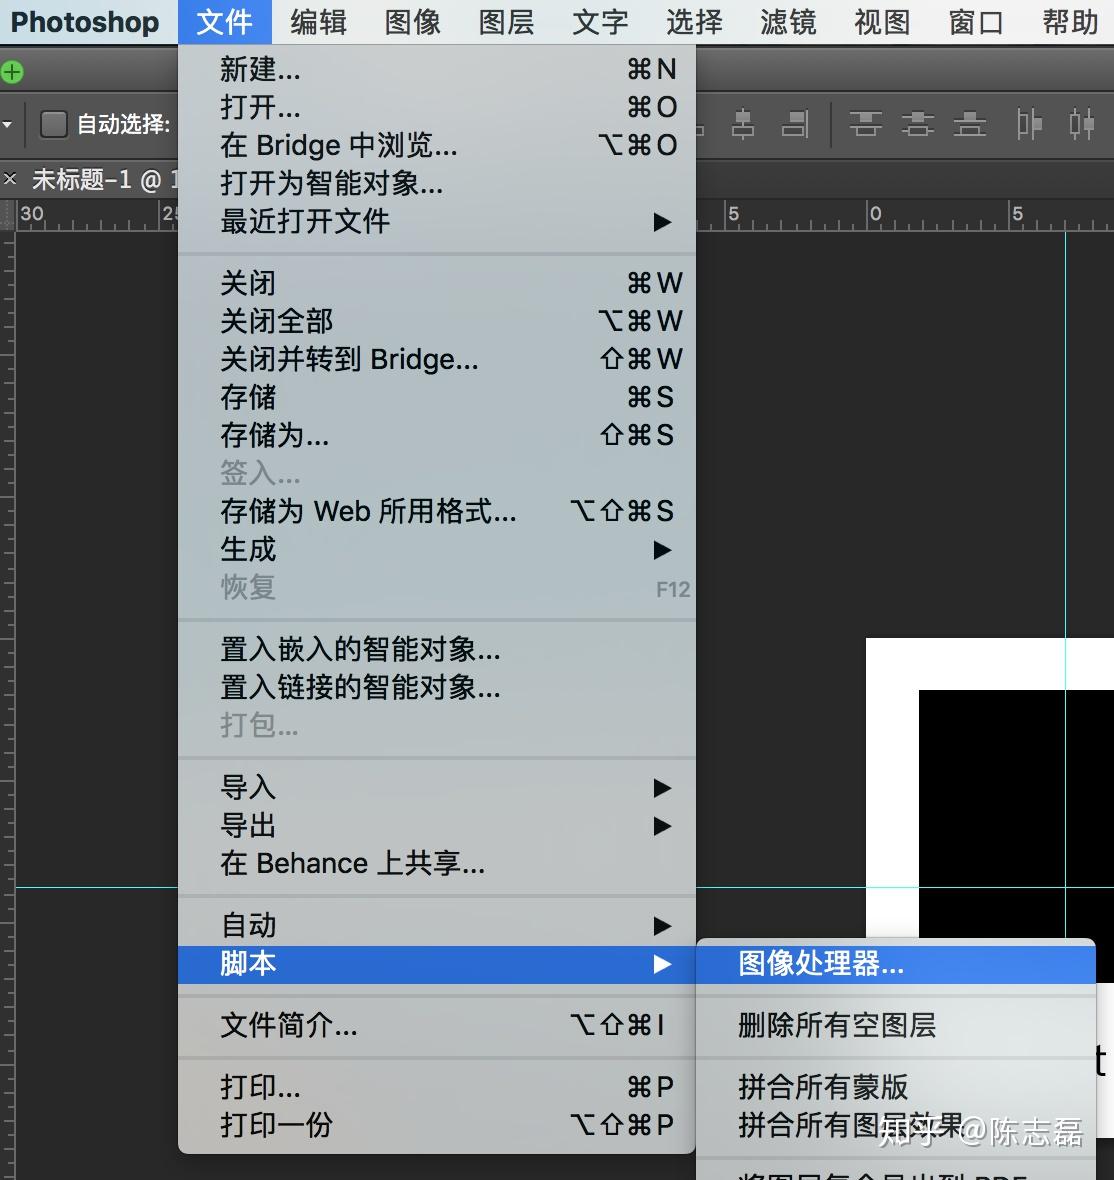Image resolution: width=1114 pixels, height=1180 pixels.
Task: Choose 存储 menu entry
Action: (437, 397)
